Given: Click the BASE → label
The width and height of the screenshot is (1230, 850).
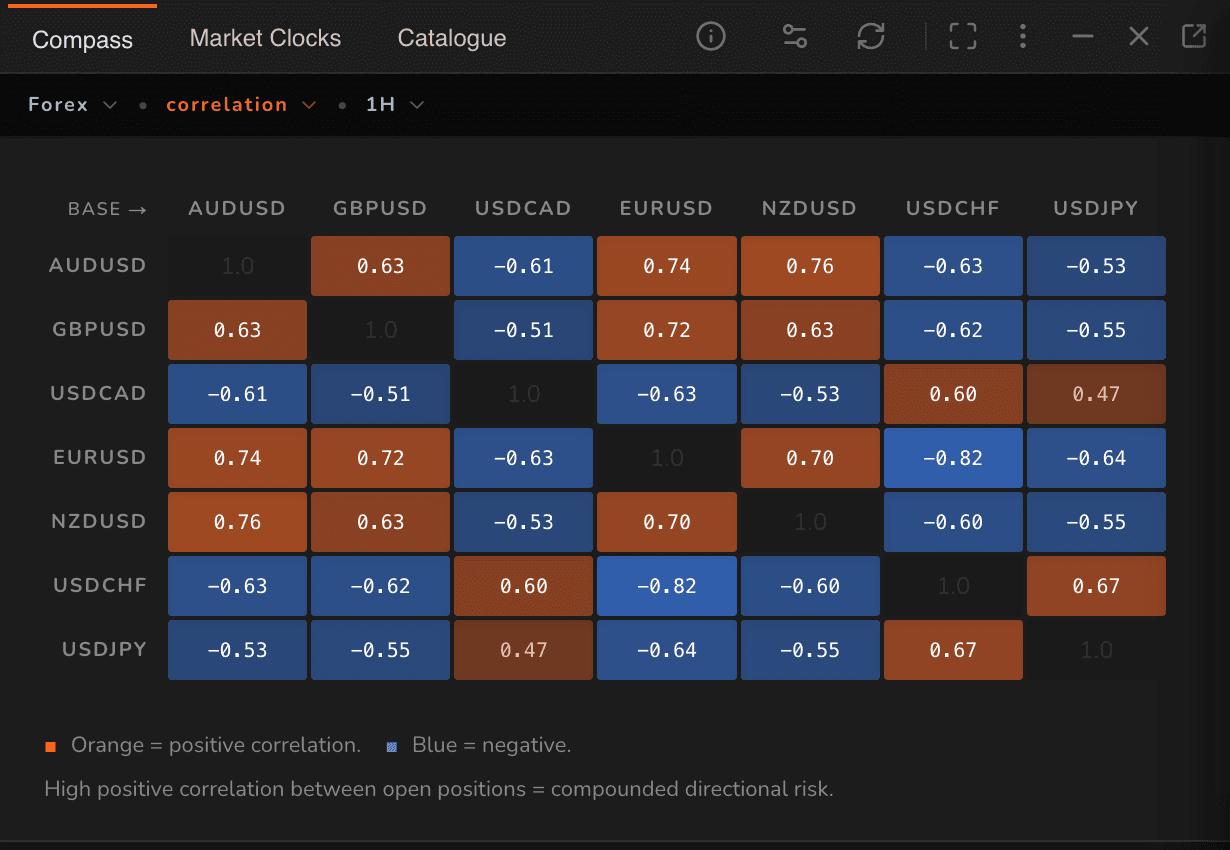Looking at the screenshot, I should click(x=107, y=209).
